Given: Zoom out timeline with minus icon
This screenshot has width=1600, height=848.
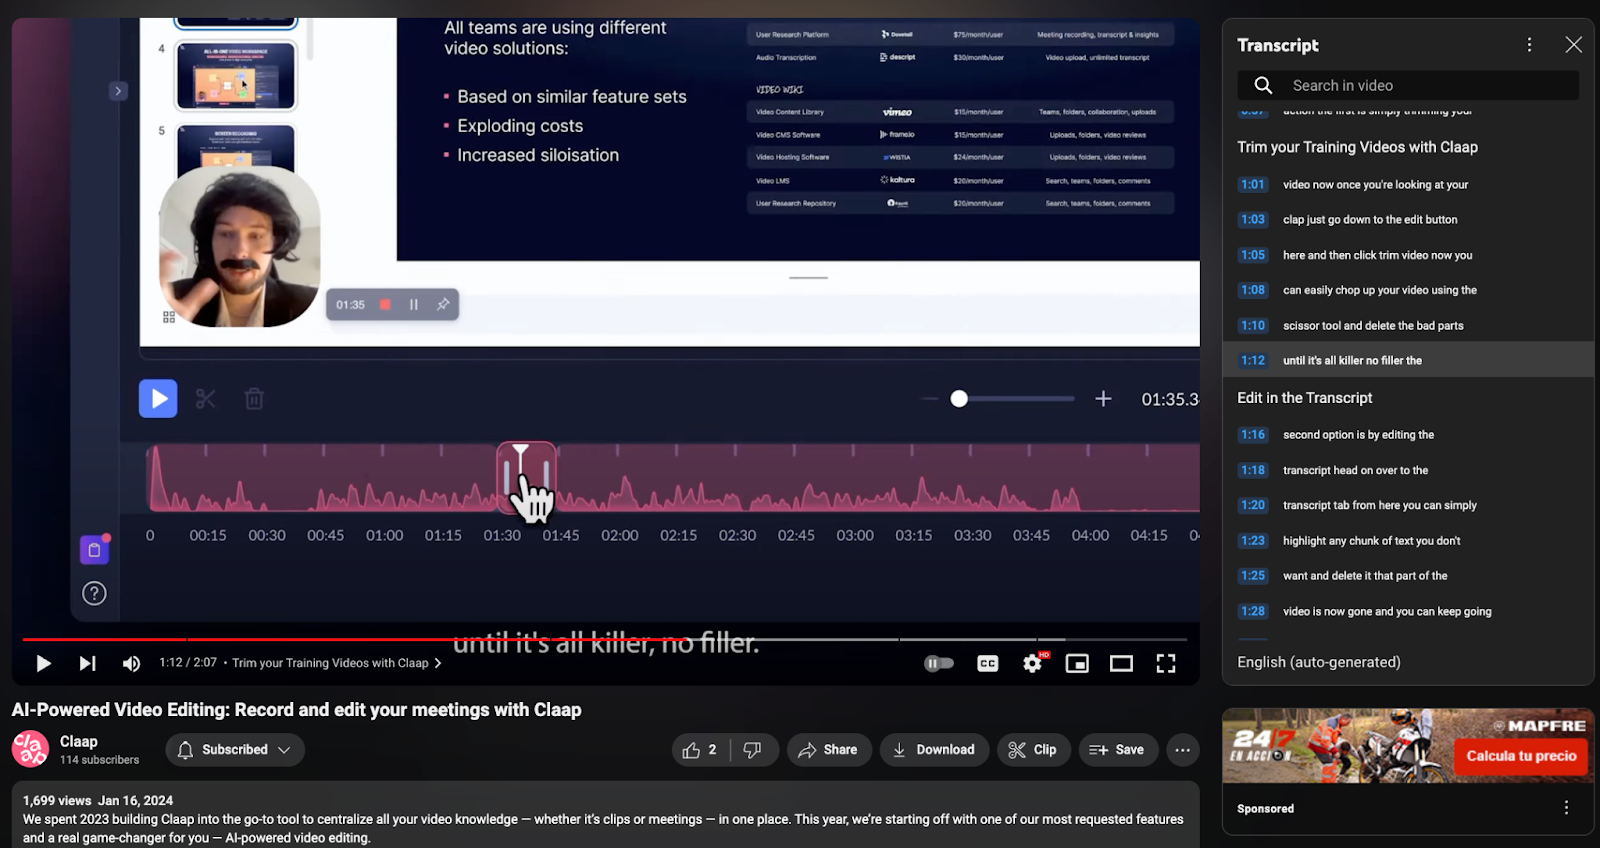Looking at the screenshot, I should (930, 399).
